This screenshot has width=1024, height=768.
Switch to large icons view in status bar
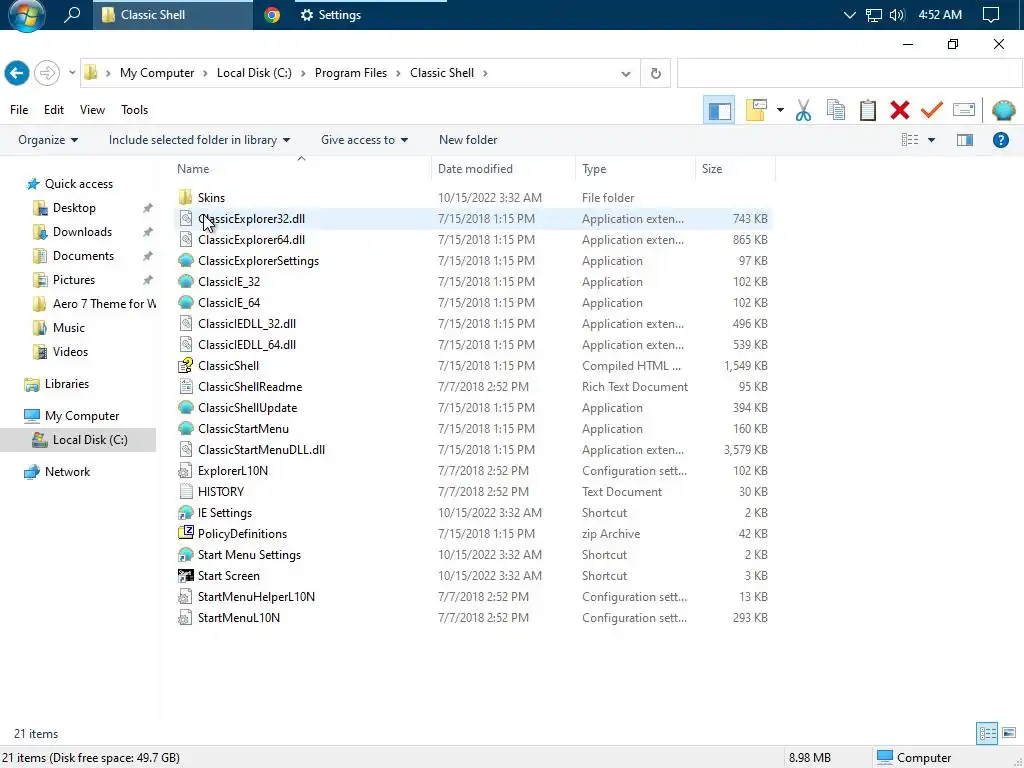pyautogui.click(x=1009, y=733)
